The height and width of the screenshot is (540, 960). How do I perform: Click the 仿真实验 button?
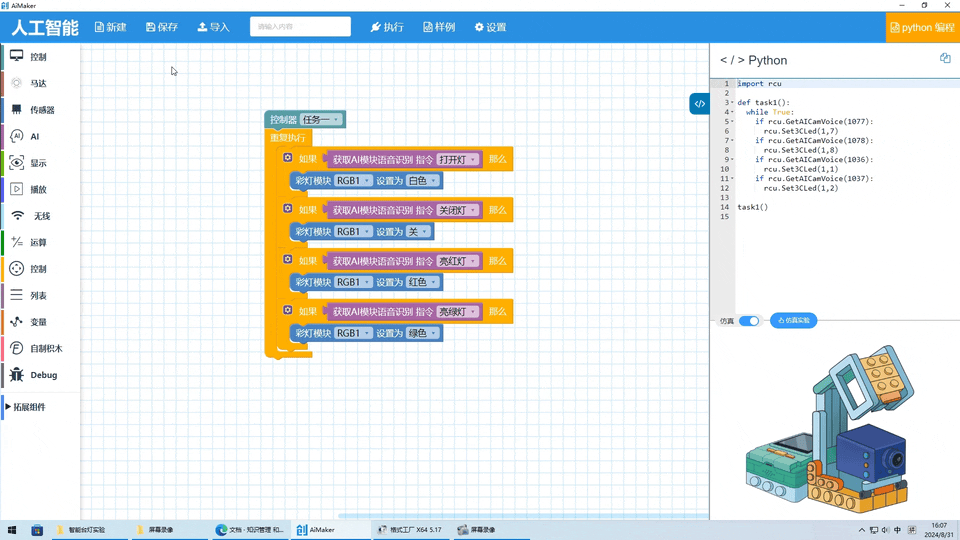click(x=793, y=321)
